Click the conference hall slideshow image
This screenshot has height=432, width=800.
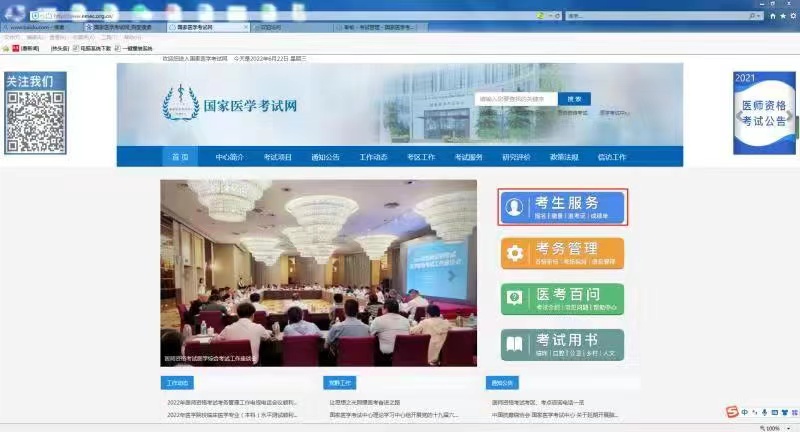(318, 273)
